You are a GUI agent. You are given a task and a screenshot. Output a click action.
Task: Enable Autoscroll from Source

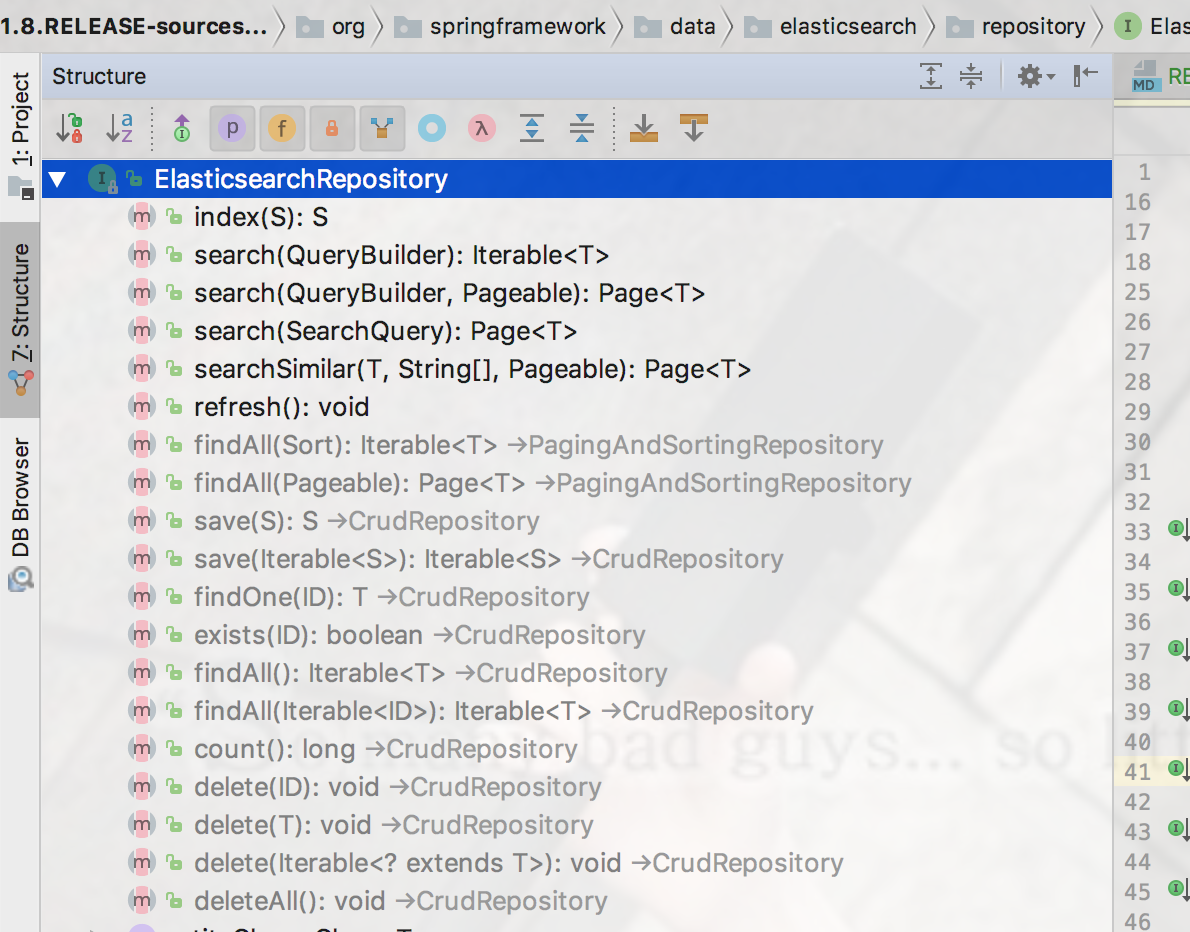coord(694,128)
